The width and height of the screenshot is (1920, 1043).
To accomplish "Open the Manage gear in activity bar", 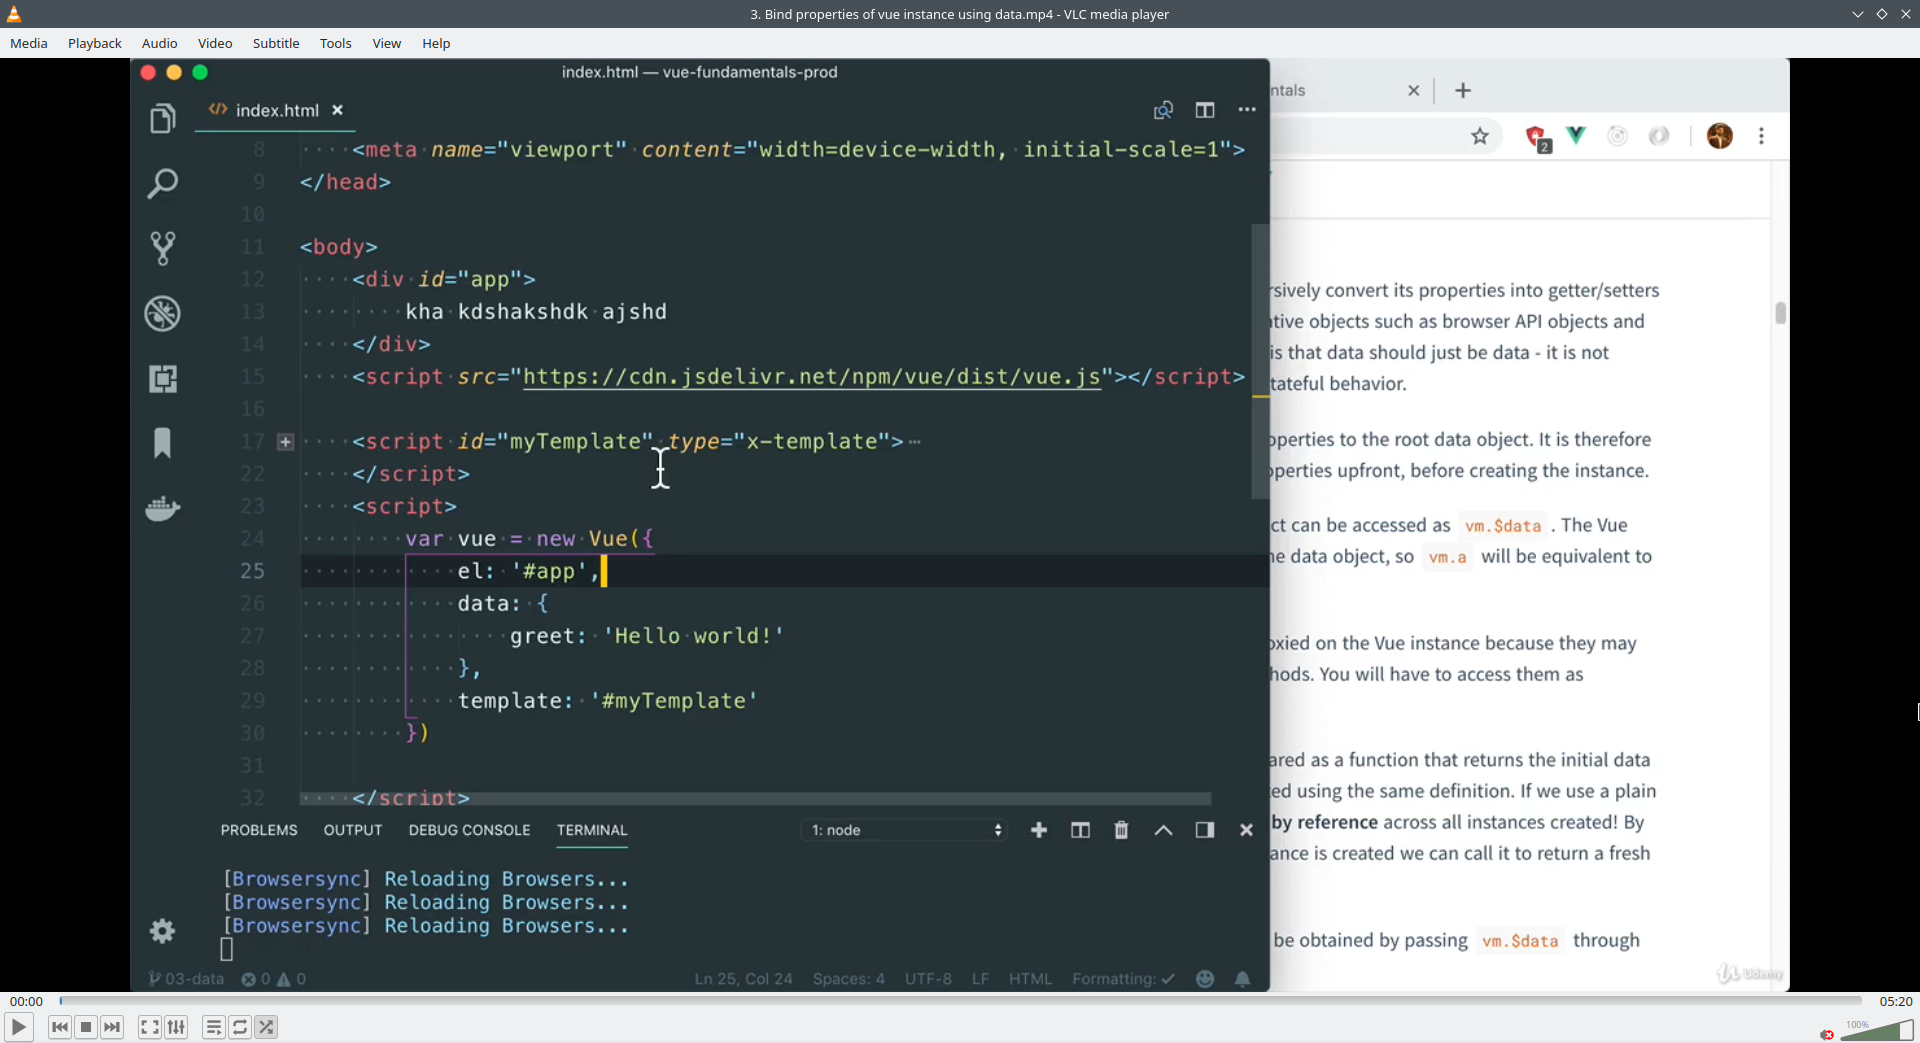I will coord(162,931).
